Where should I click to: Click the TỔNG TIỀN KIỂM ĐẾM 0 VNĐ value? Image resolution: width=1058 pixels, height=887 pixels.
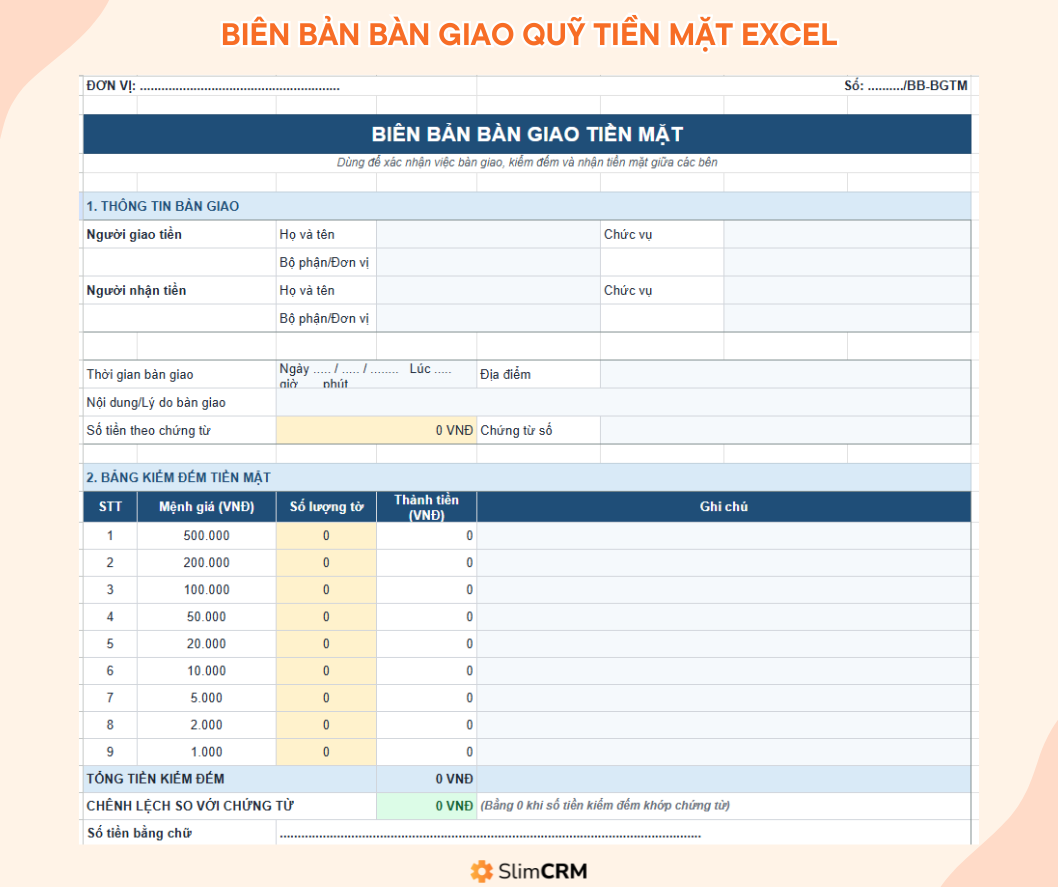pyautogui.click(x=426, y=779)
